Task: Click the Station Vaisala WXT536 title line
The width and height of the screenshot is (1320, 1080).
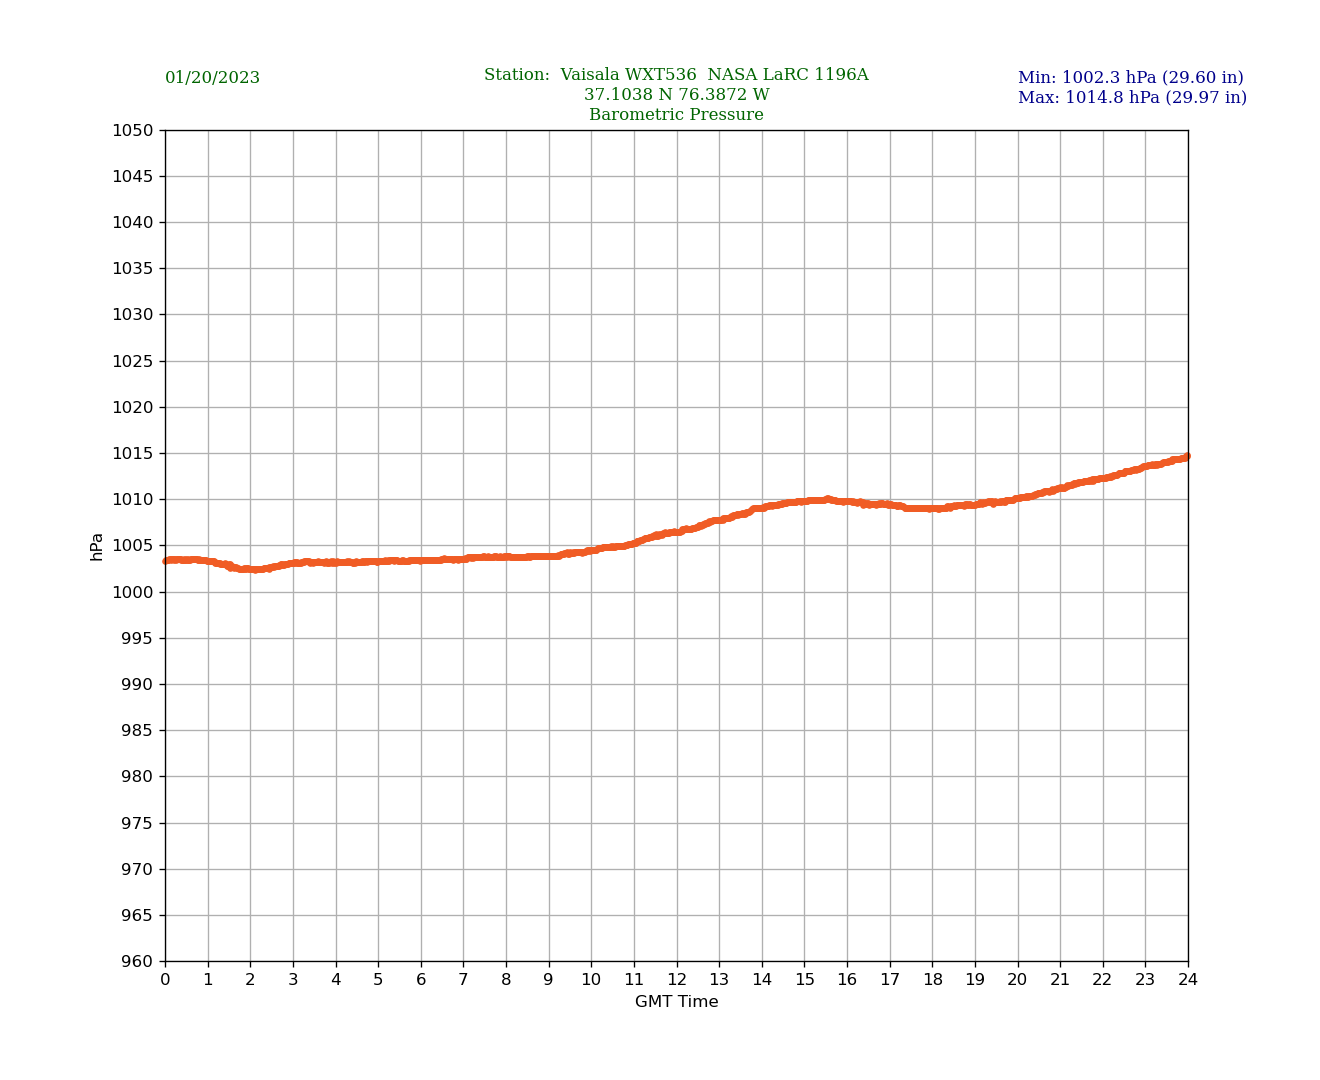Action: pos(676,75)
